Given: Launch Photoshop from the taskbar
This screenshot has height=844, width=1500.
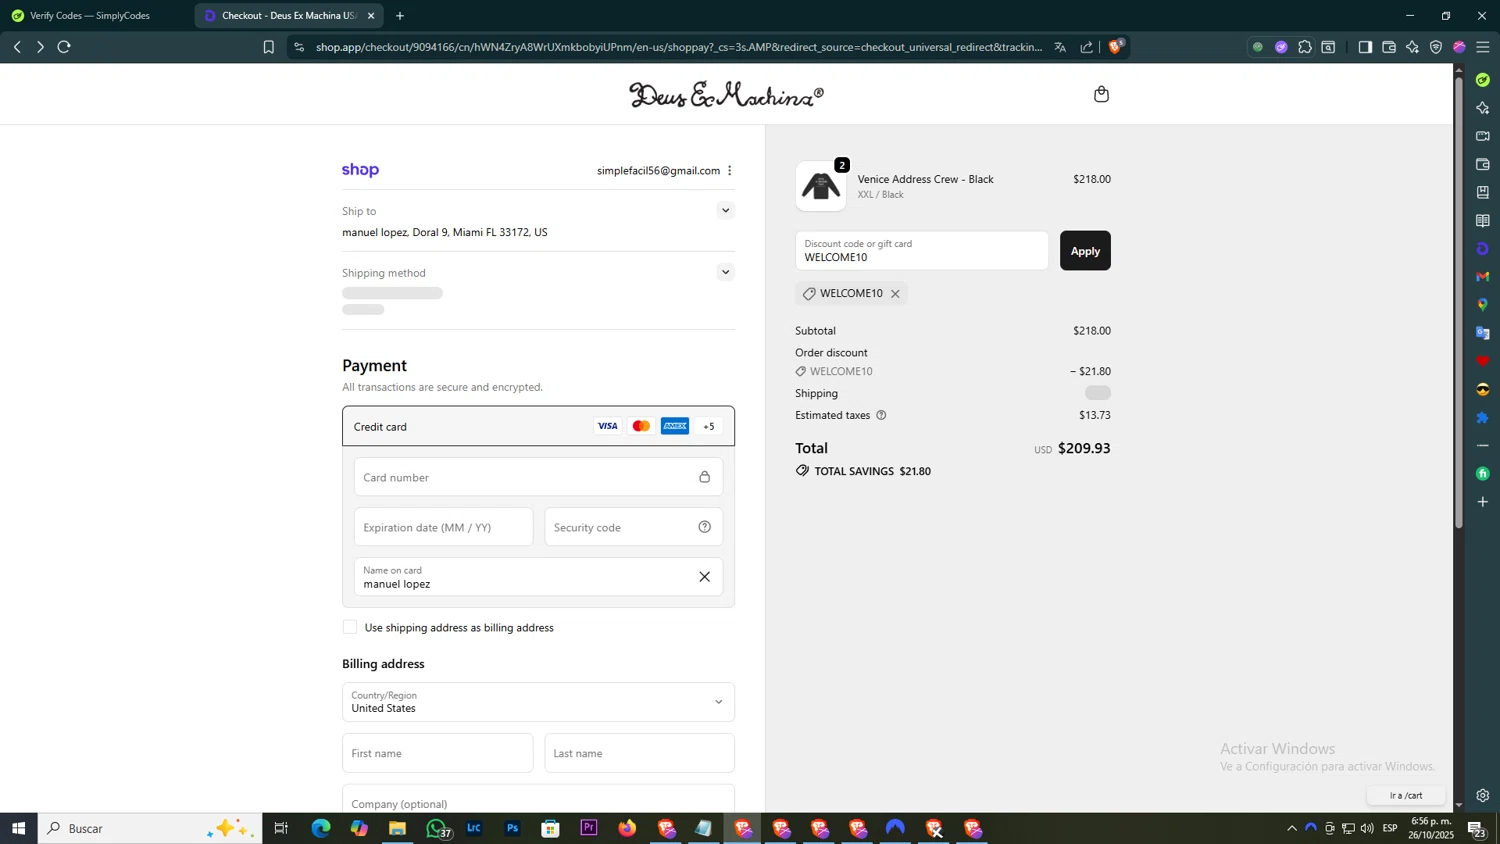Looking at the screenshot, I should pos(512,828).
